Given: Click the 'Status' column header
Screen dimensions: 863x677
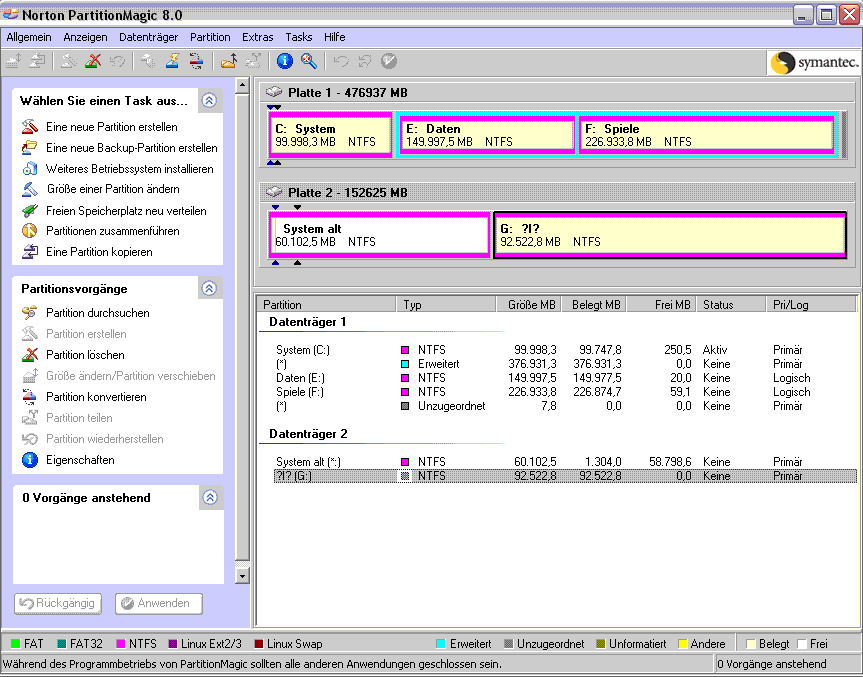Looking at the screenshot, I should [731, 304].
